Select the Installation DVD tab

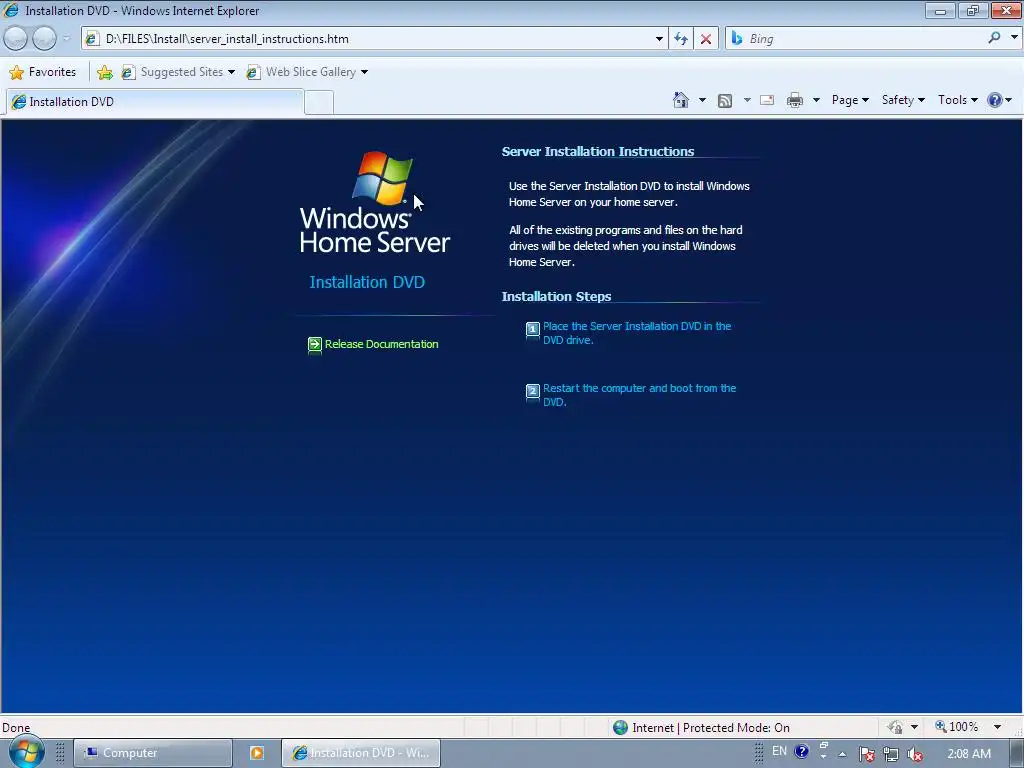(155, 102)
